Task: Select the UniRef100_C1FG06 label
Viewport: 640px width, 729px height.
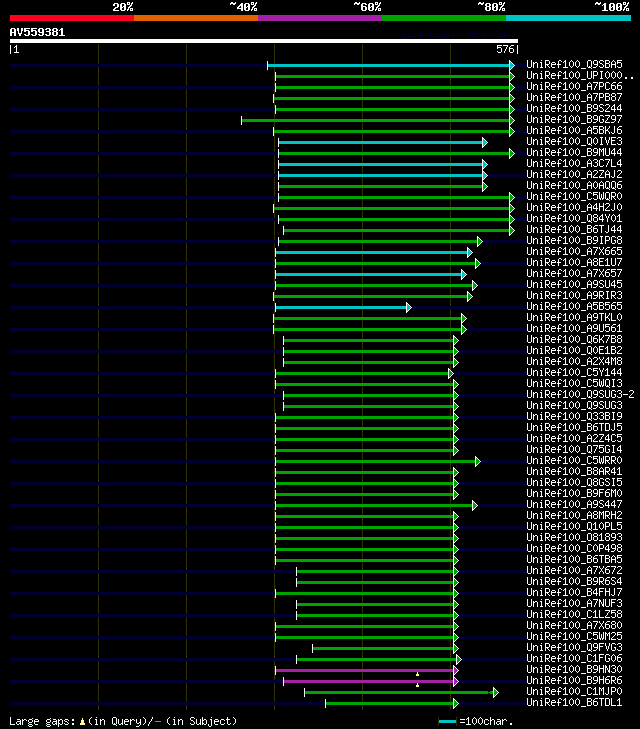Action: 574,659
